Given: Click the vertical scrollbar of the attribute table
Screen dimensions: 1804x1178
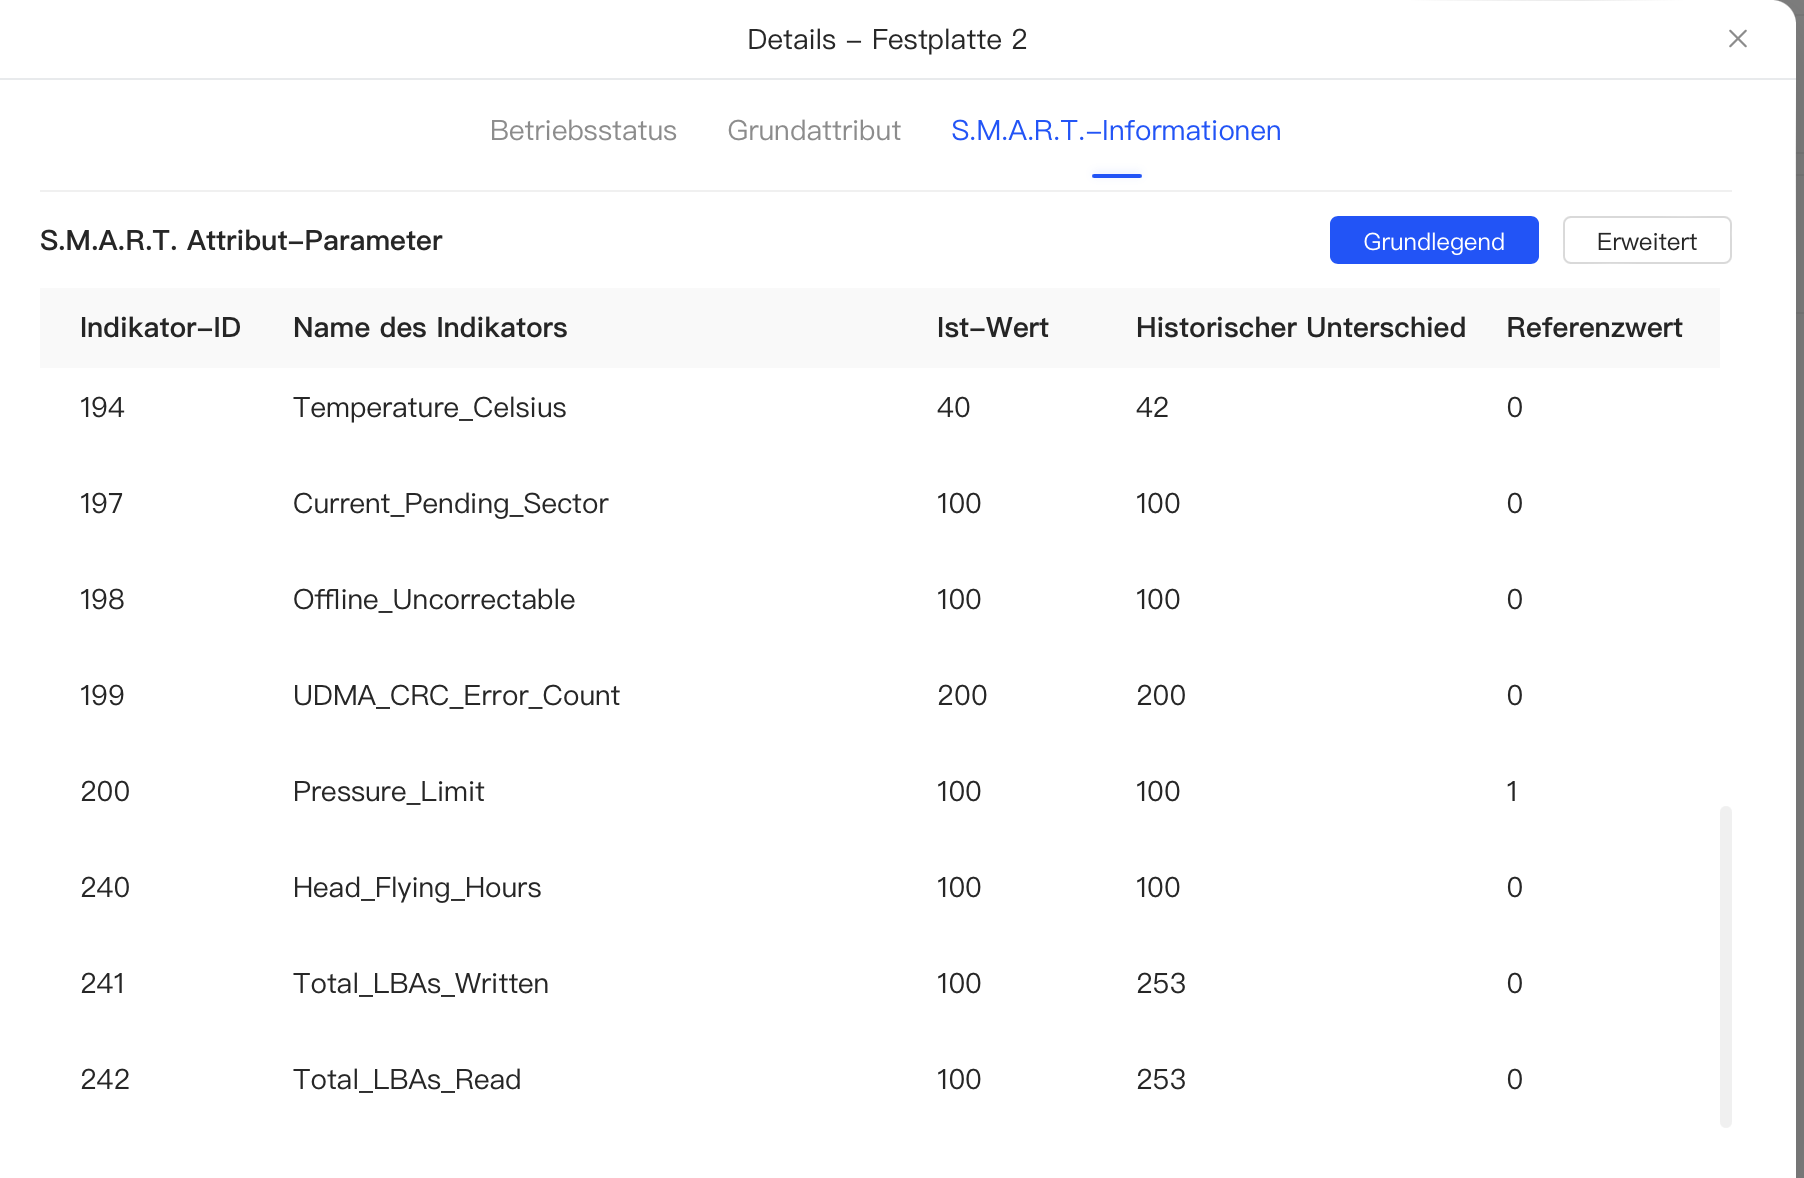Looking at the screenshot, I should coord(1725,966).
